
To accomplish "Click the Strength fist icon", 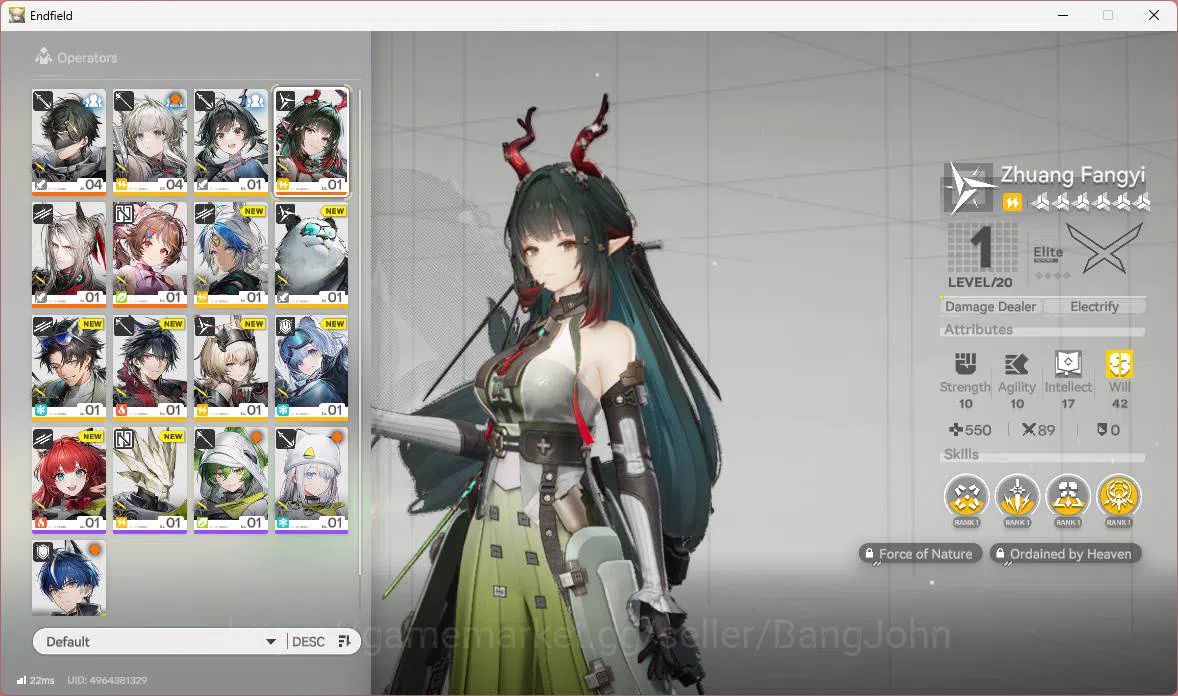I will pos(965,364).
